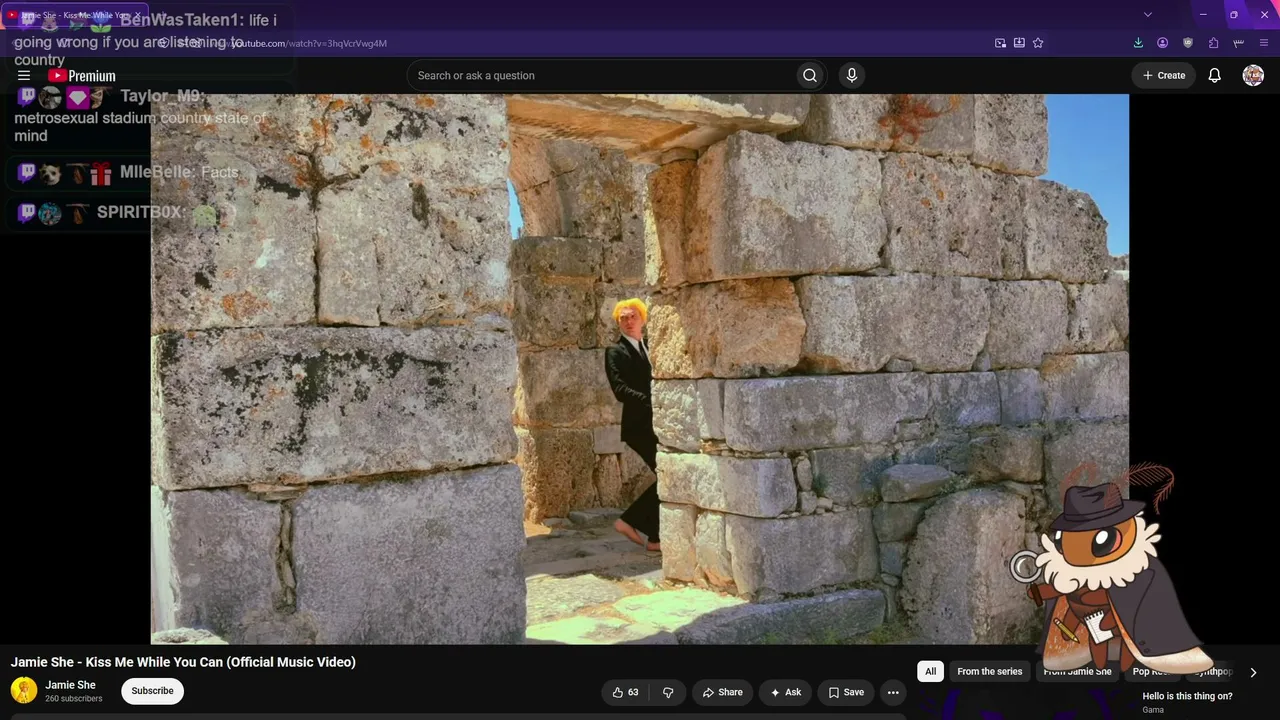Select the All filter chip
The image size is (1280, 720).
pyautogui.click(x=930, y=672)
